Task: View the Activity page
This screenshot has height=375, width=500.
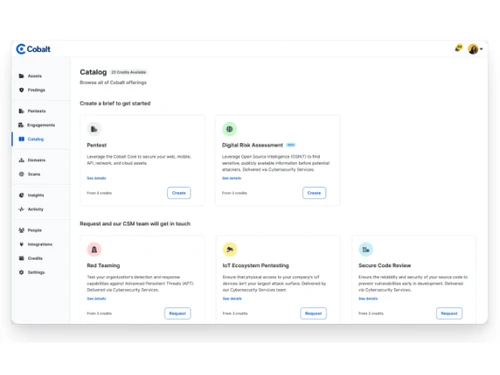Action: [x=36, y=209]
